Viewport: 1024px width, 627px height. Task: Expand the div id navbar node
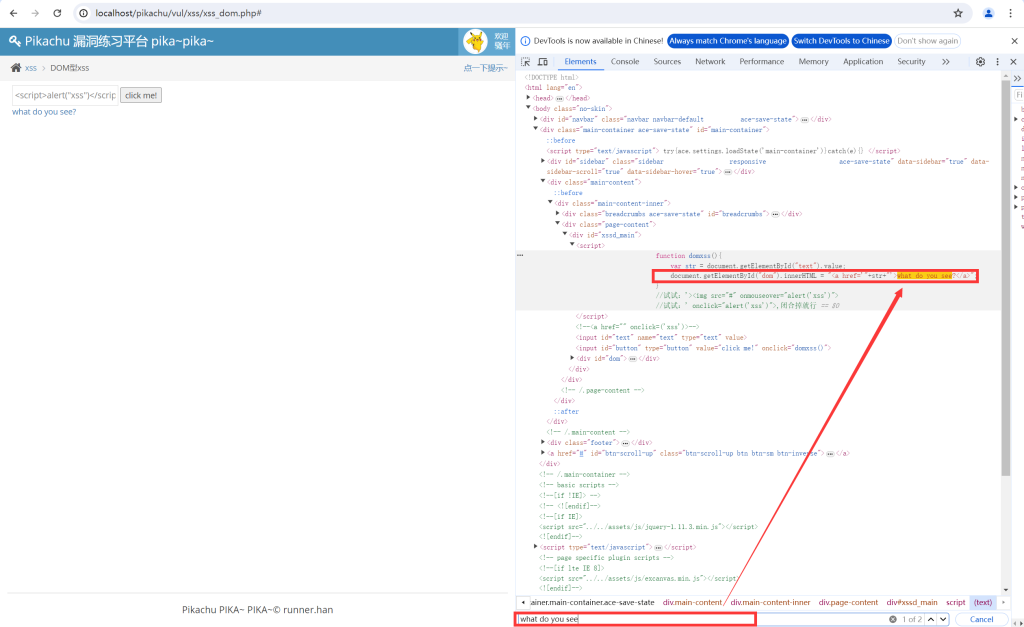click(536, 118)
